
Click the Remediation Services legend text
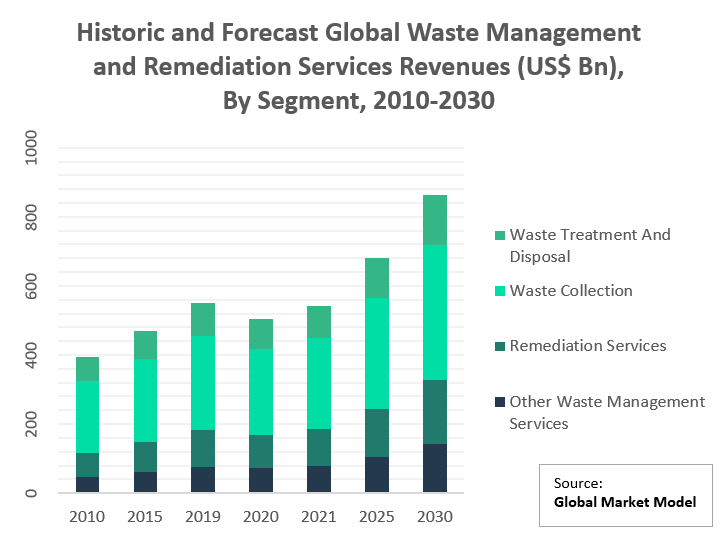click(x=587, y=346)
